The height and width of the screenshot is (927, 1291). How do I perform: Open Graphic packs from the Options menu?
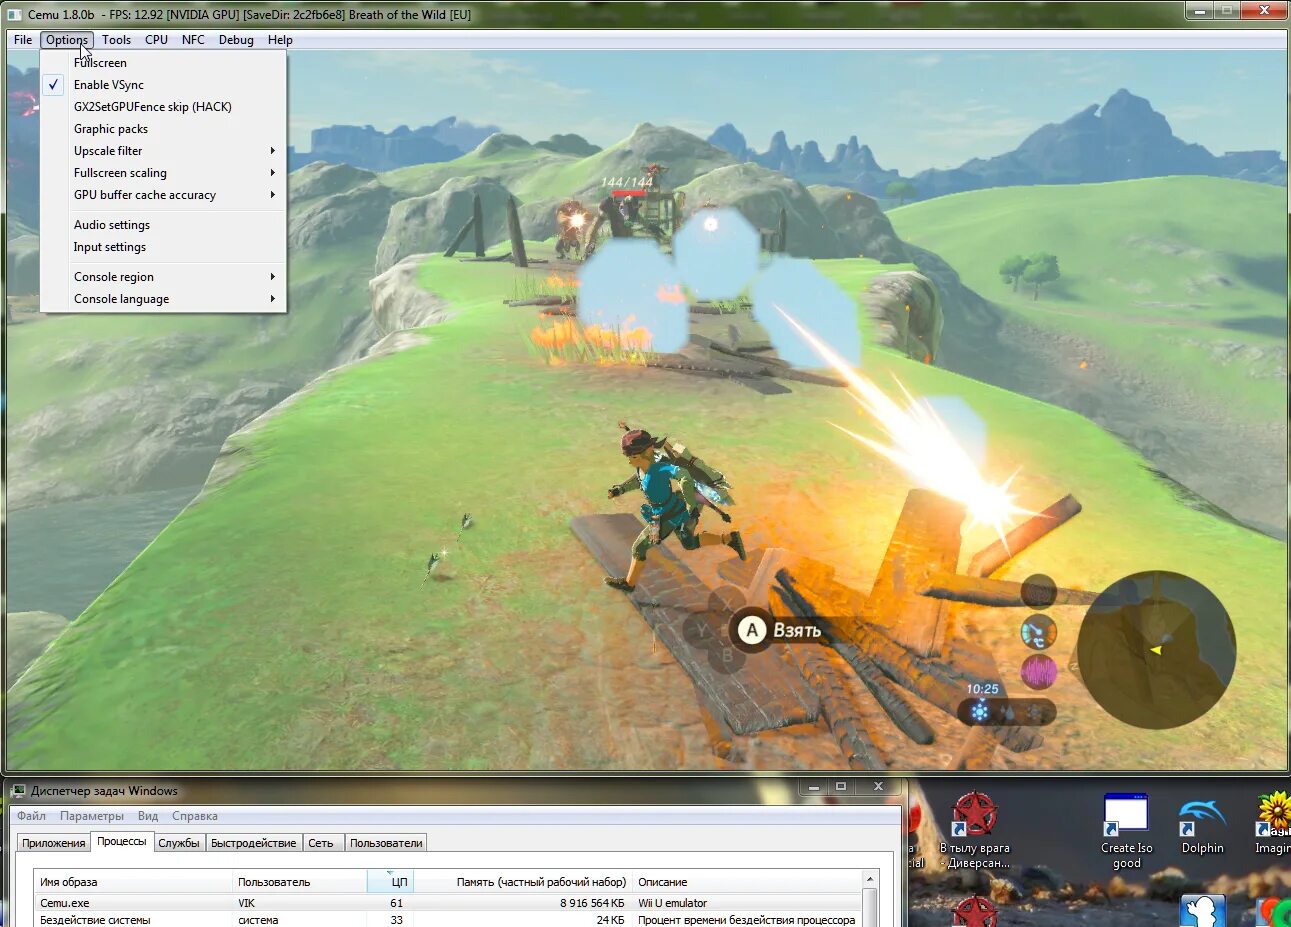click(x=163, y=129)
